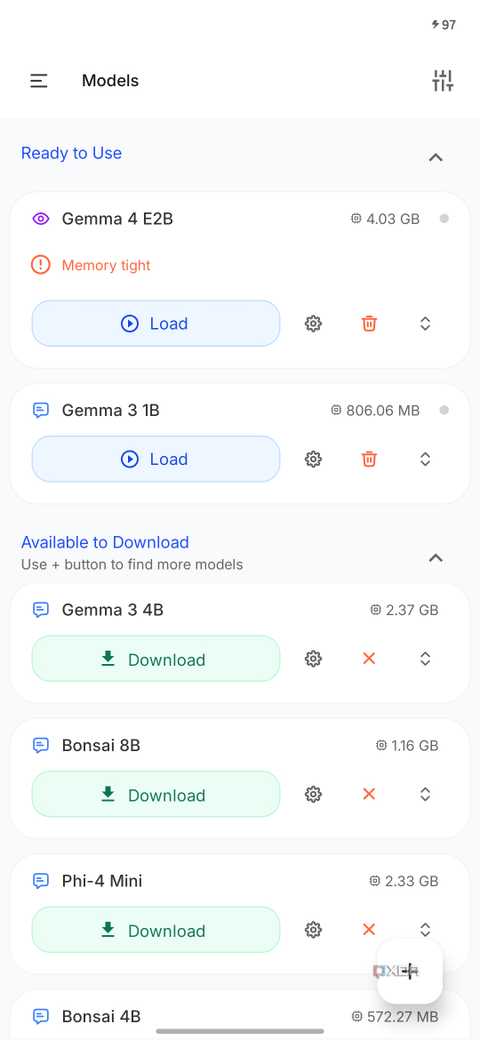
Task: Delete the Gemma 4 E2B model
Action: coord(369,324)
